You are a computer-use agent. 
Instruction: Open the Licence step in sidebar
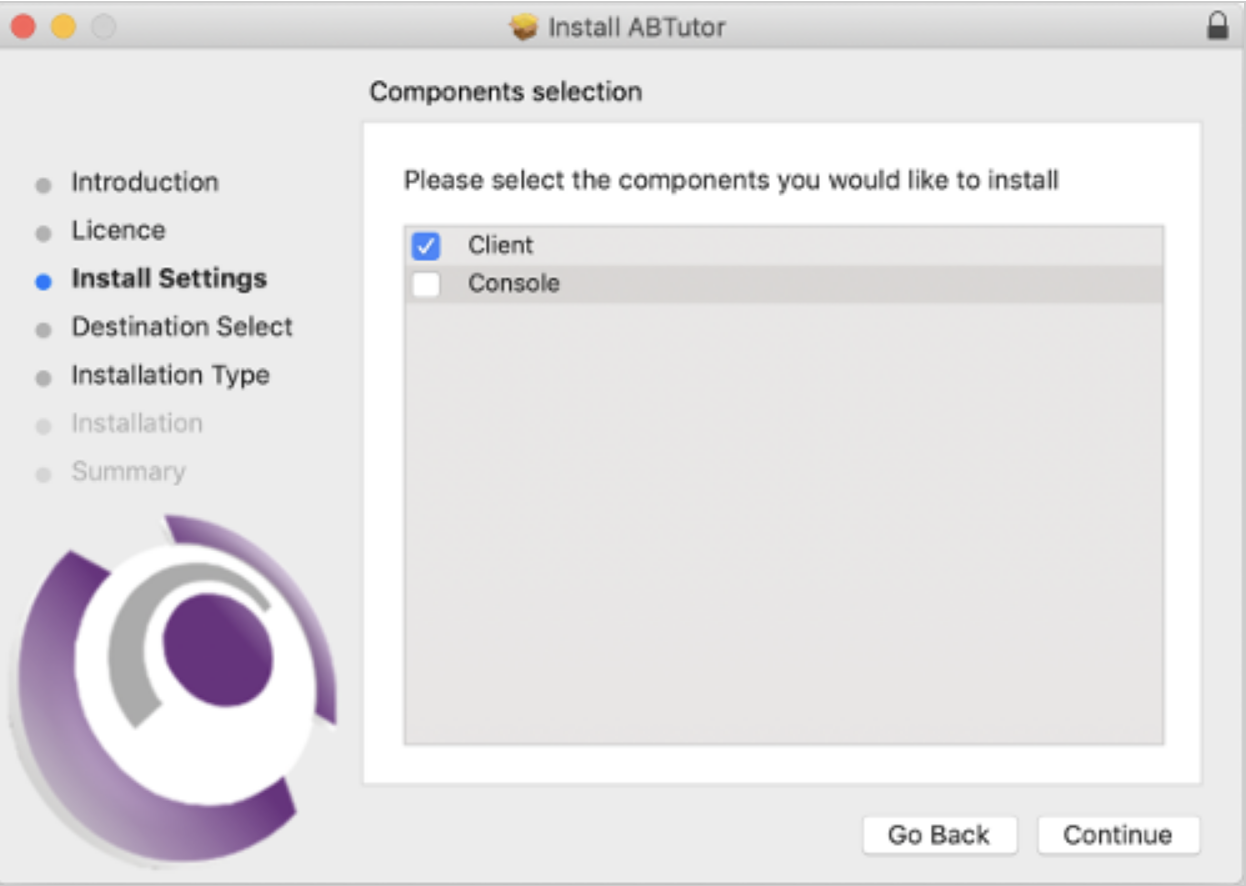118,230
